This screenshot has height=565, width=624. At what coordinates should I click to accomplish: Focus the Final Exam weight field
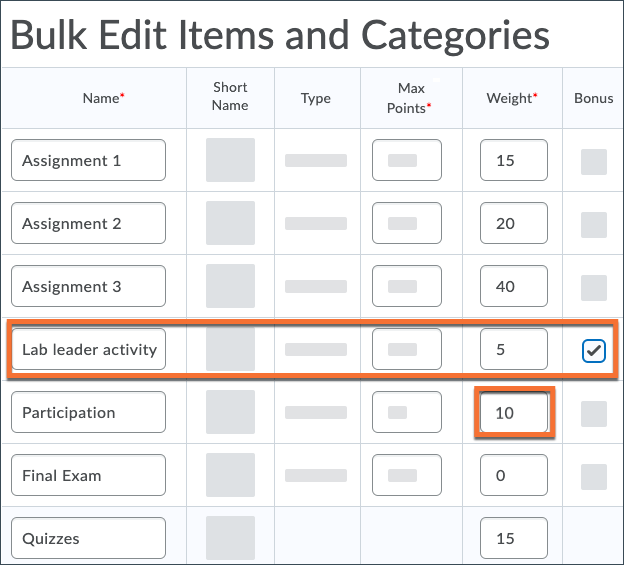pyautogui.click(x=513, y=476)
